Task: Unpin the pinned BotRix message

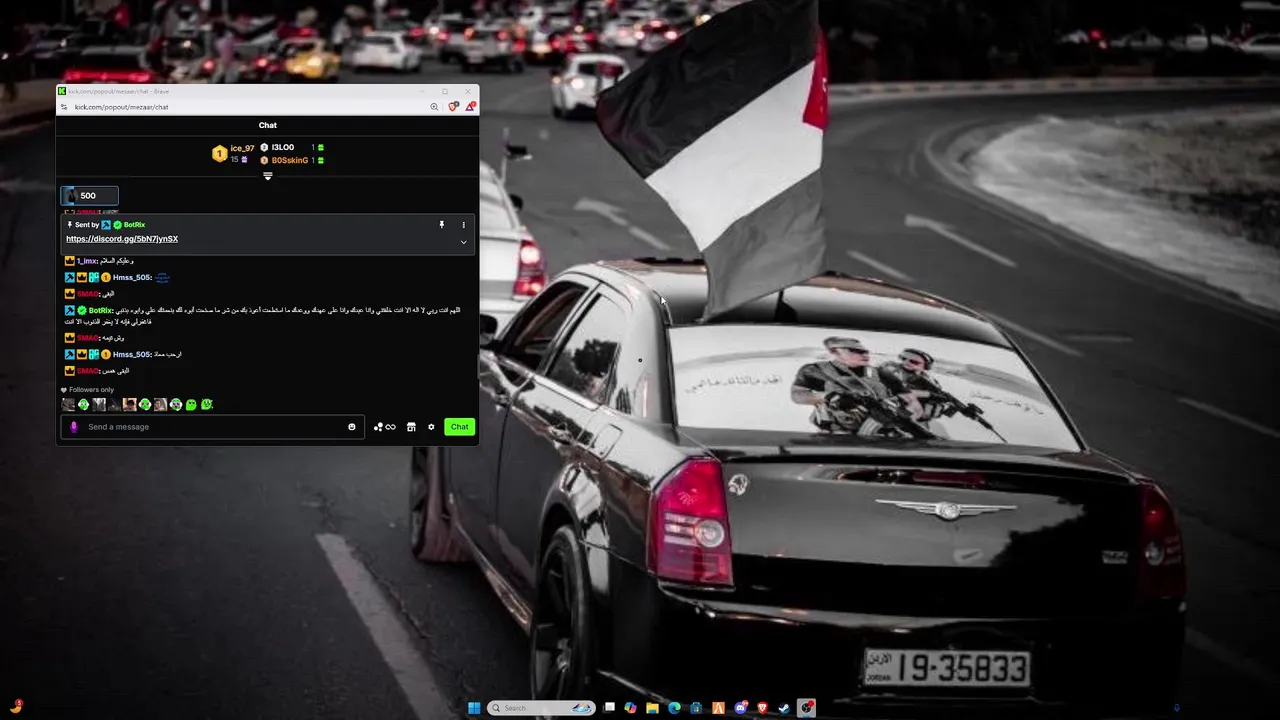Action: coord(441,225)
